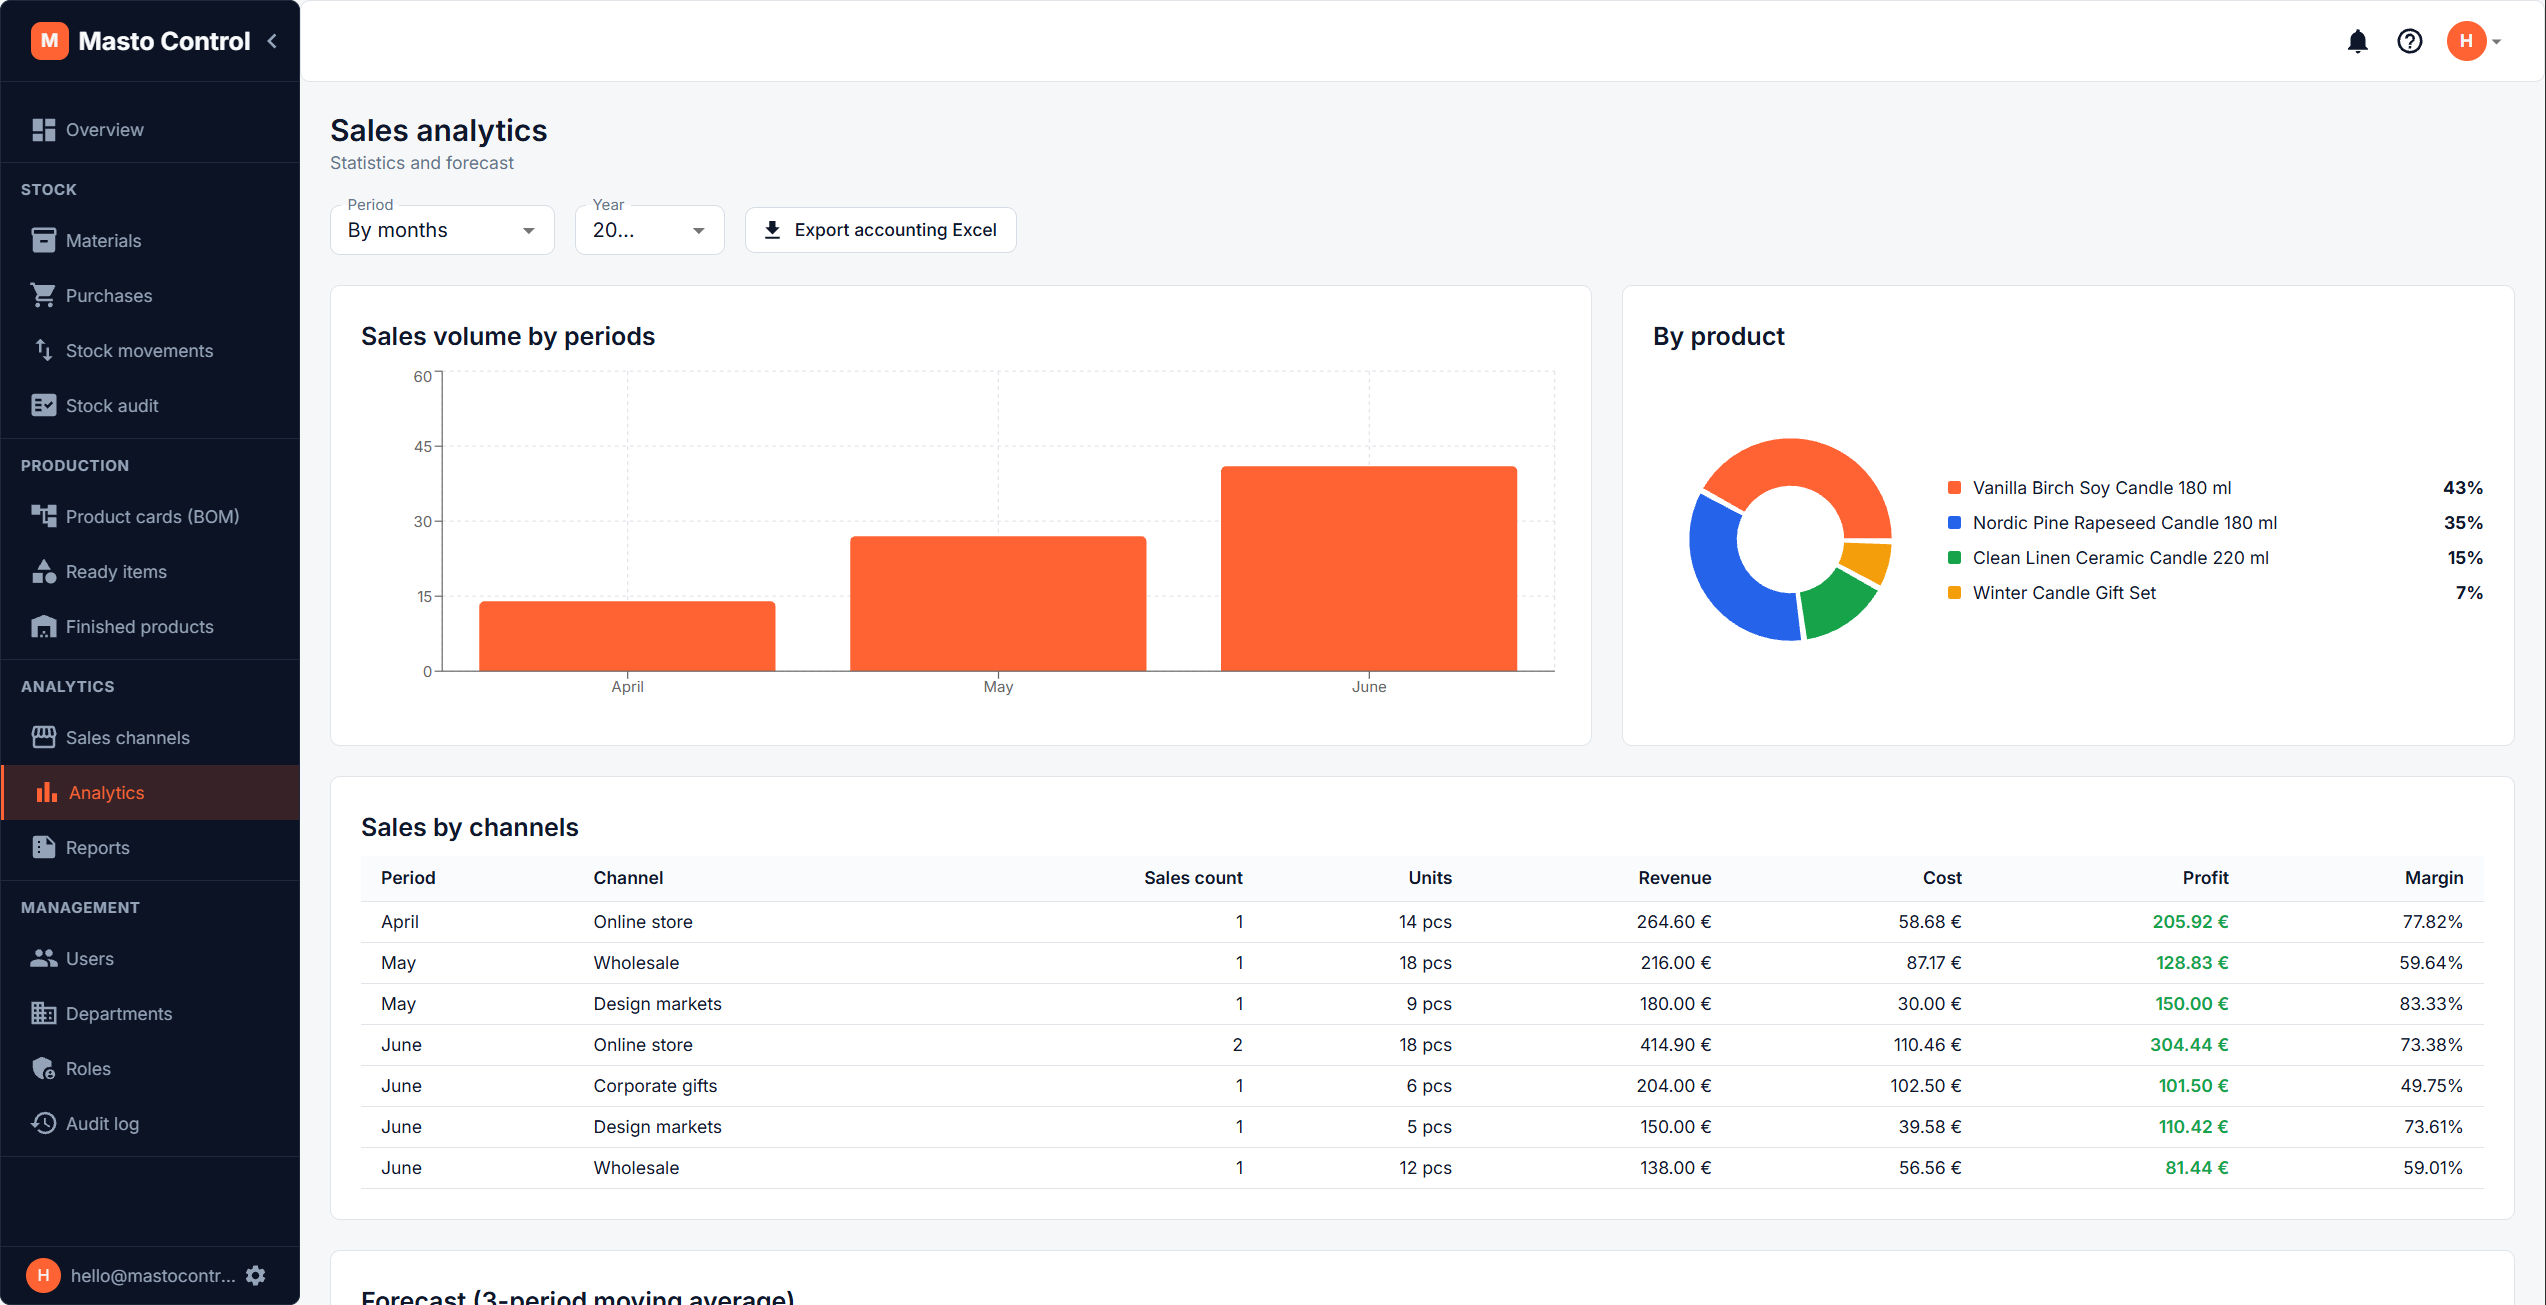Open the help question mark icon
The width and height of the screenshot is (2546, 1305).
tap(2409, 41)
